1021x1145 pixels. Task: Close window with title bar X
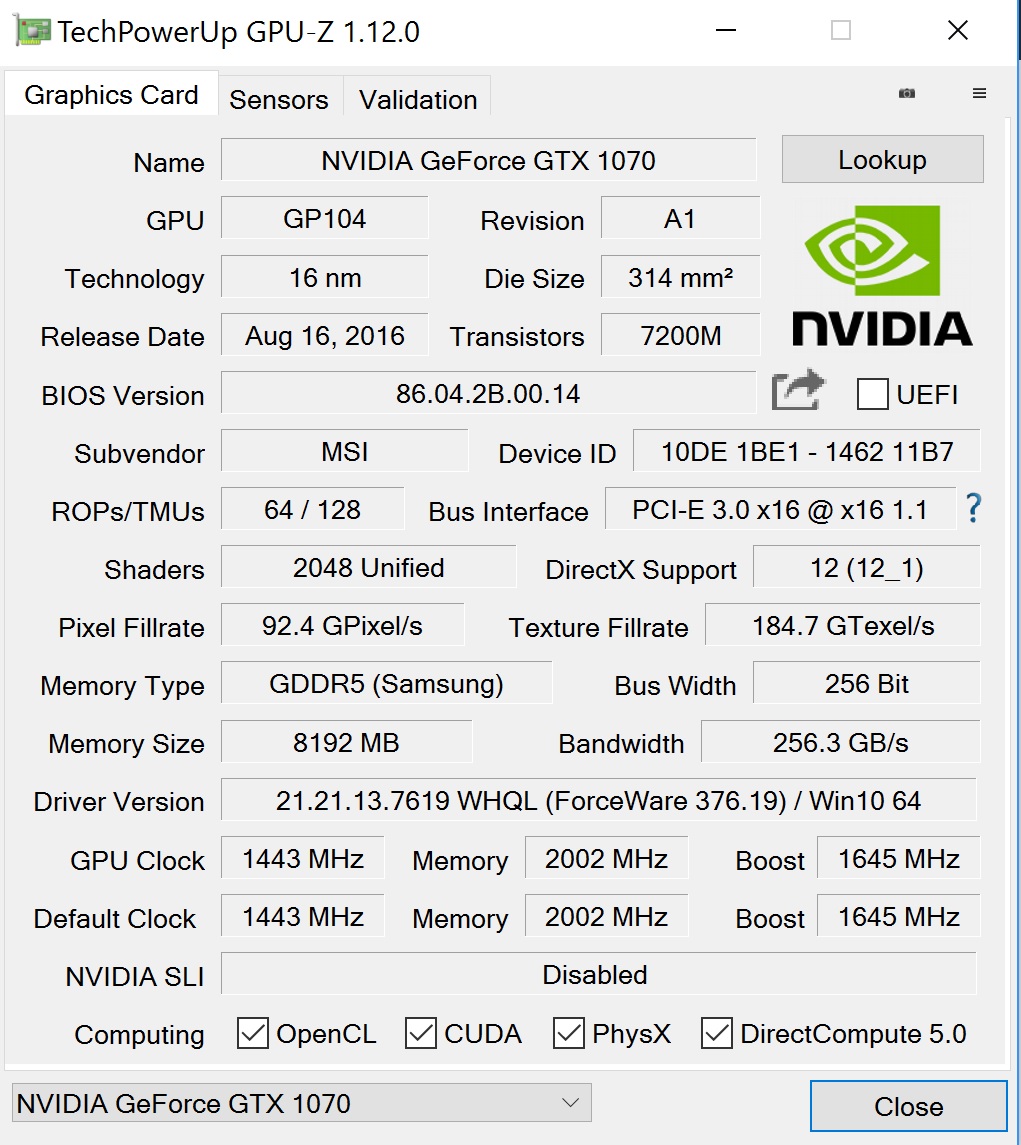pos(957,31)
